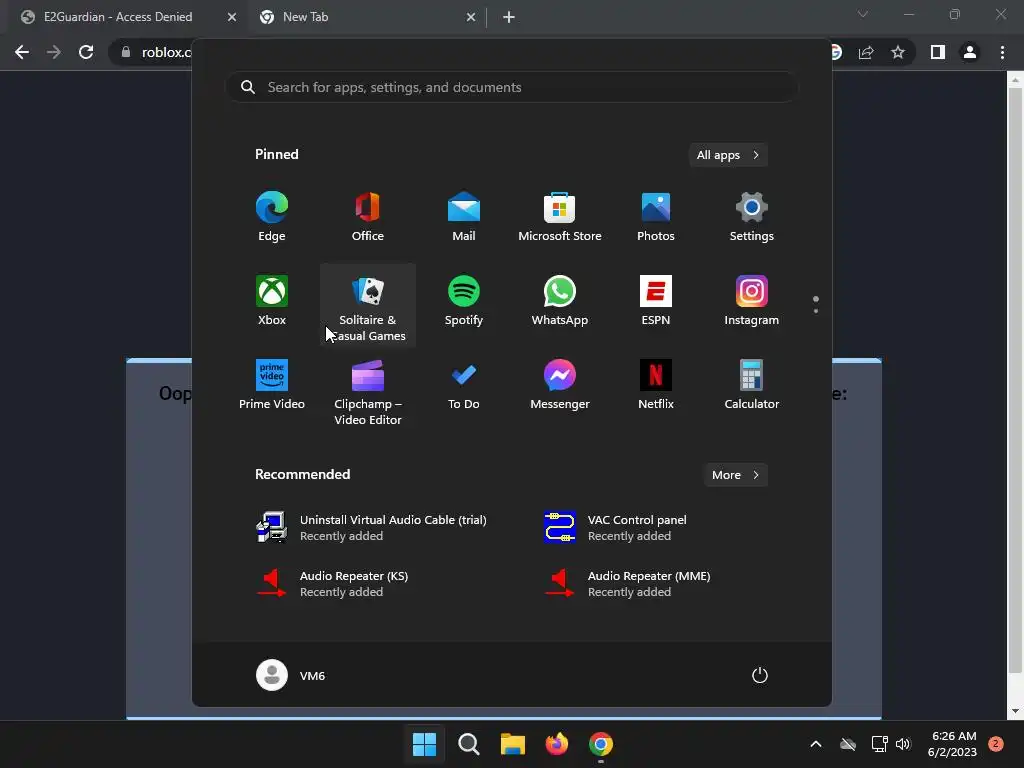The height and width of the screenshot is (768, 1024).
Task: Click the Chrome page vertical scrollbar
Action: pyautogui.click(x=1014, y=382)
